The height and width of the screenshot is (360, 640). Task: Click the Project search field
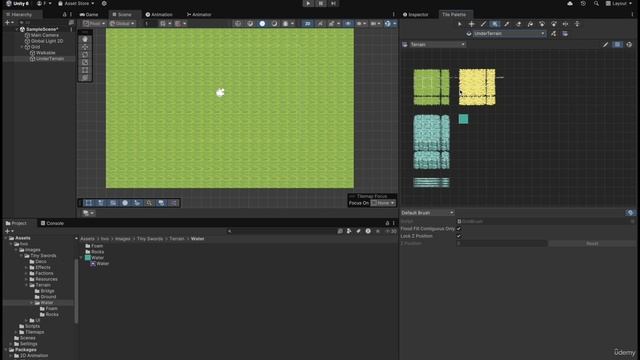pyautogui.click(x=281, y=231)
